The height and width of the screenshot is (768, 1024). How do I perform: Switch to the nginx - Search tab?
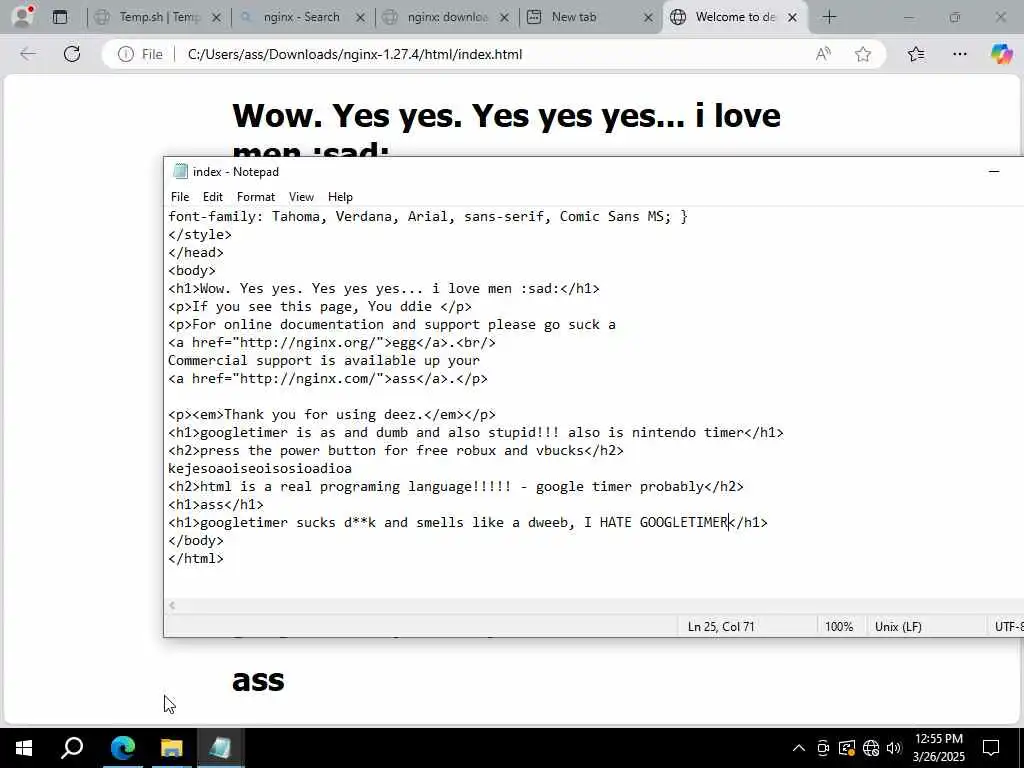click(x=301, y=17)
